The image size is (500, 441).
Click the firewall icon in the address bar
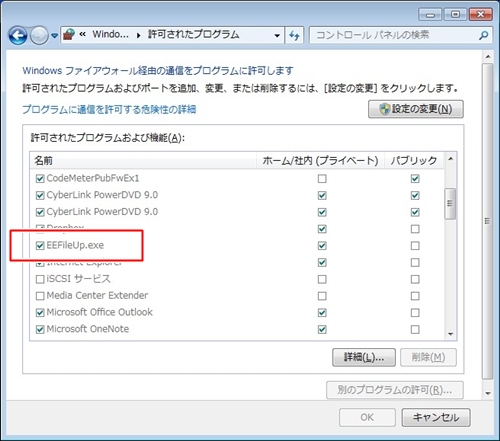pos(69,35)
